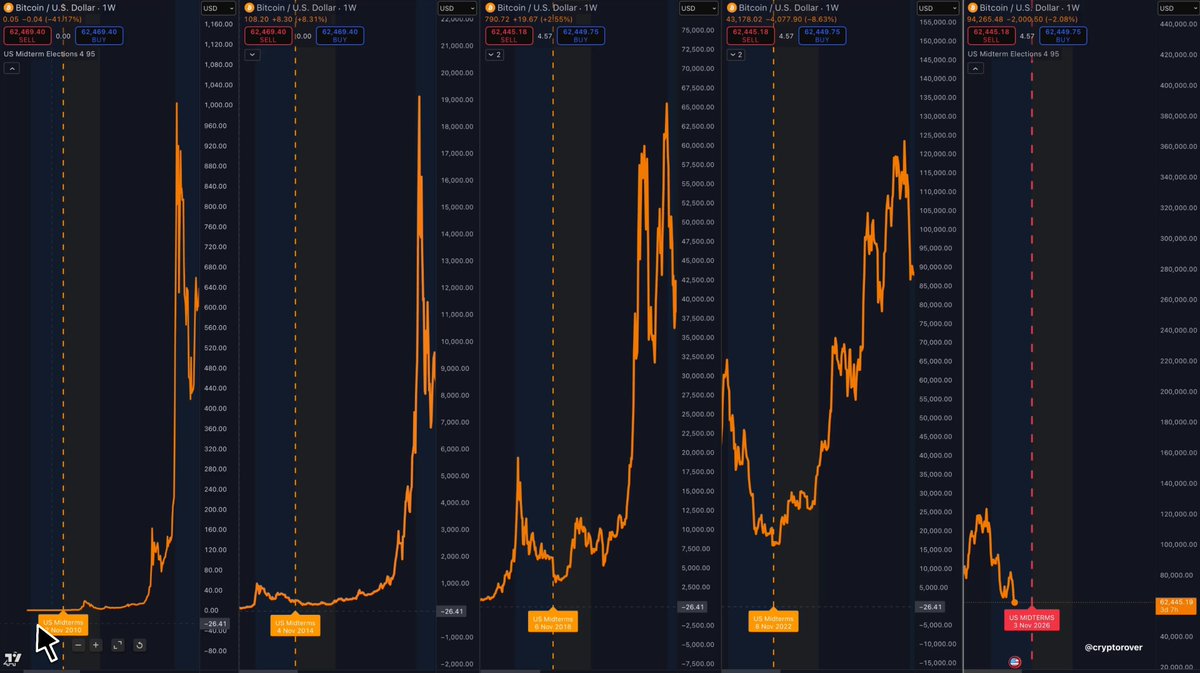Toggle fullscreen with the expand-arrows chart icon
This screenshot has width=1200, height=673.
point(117,645)
